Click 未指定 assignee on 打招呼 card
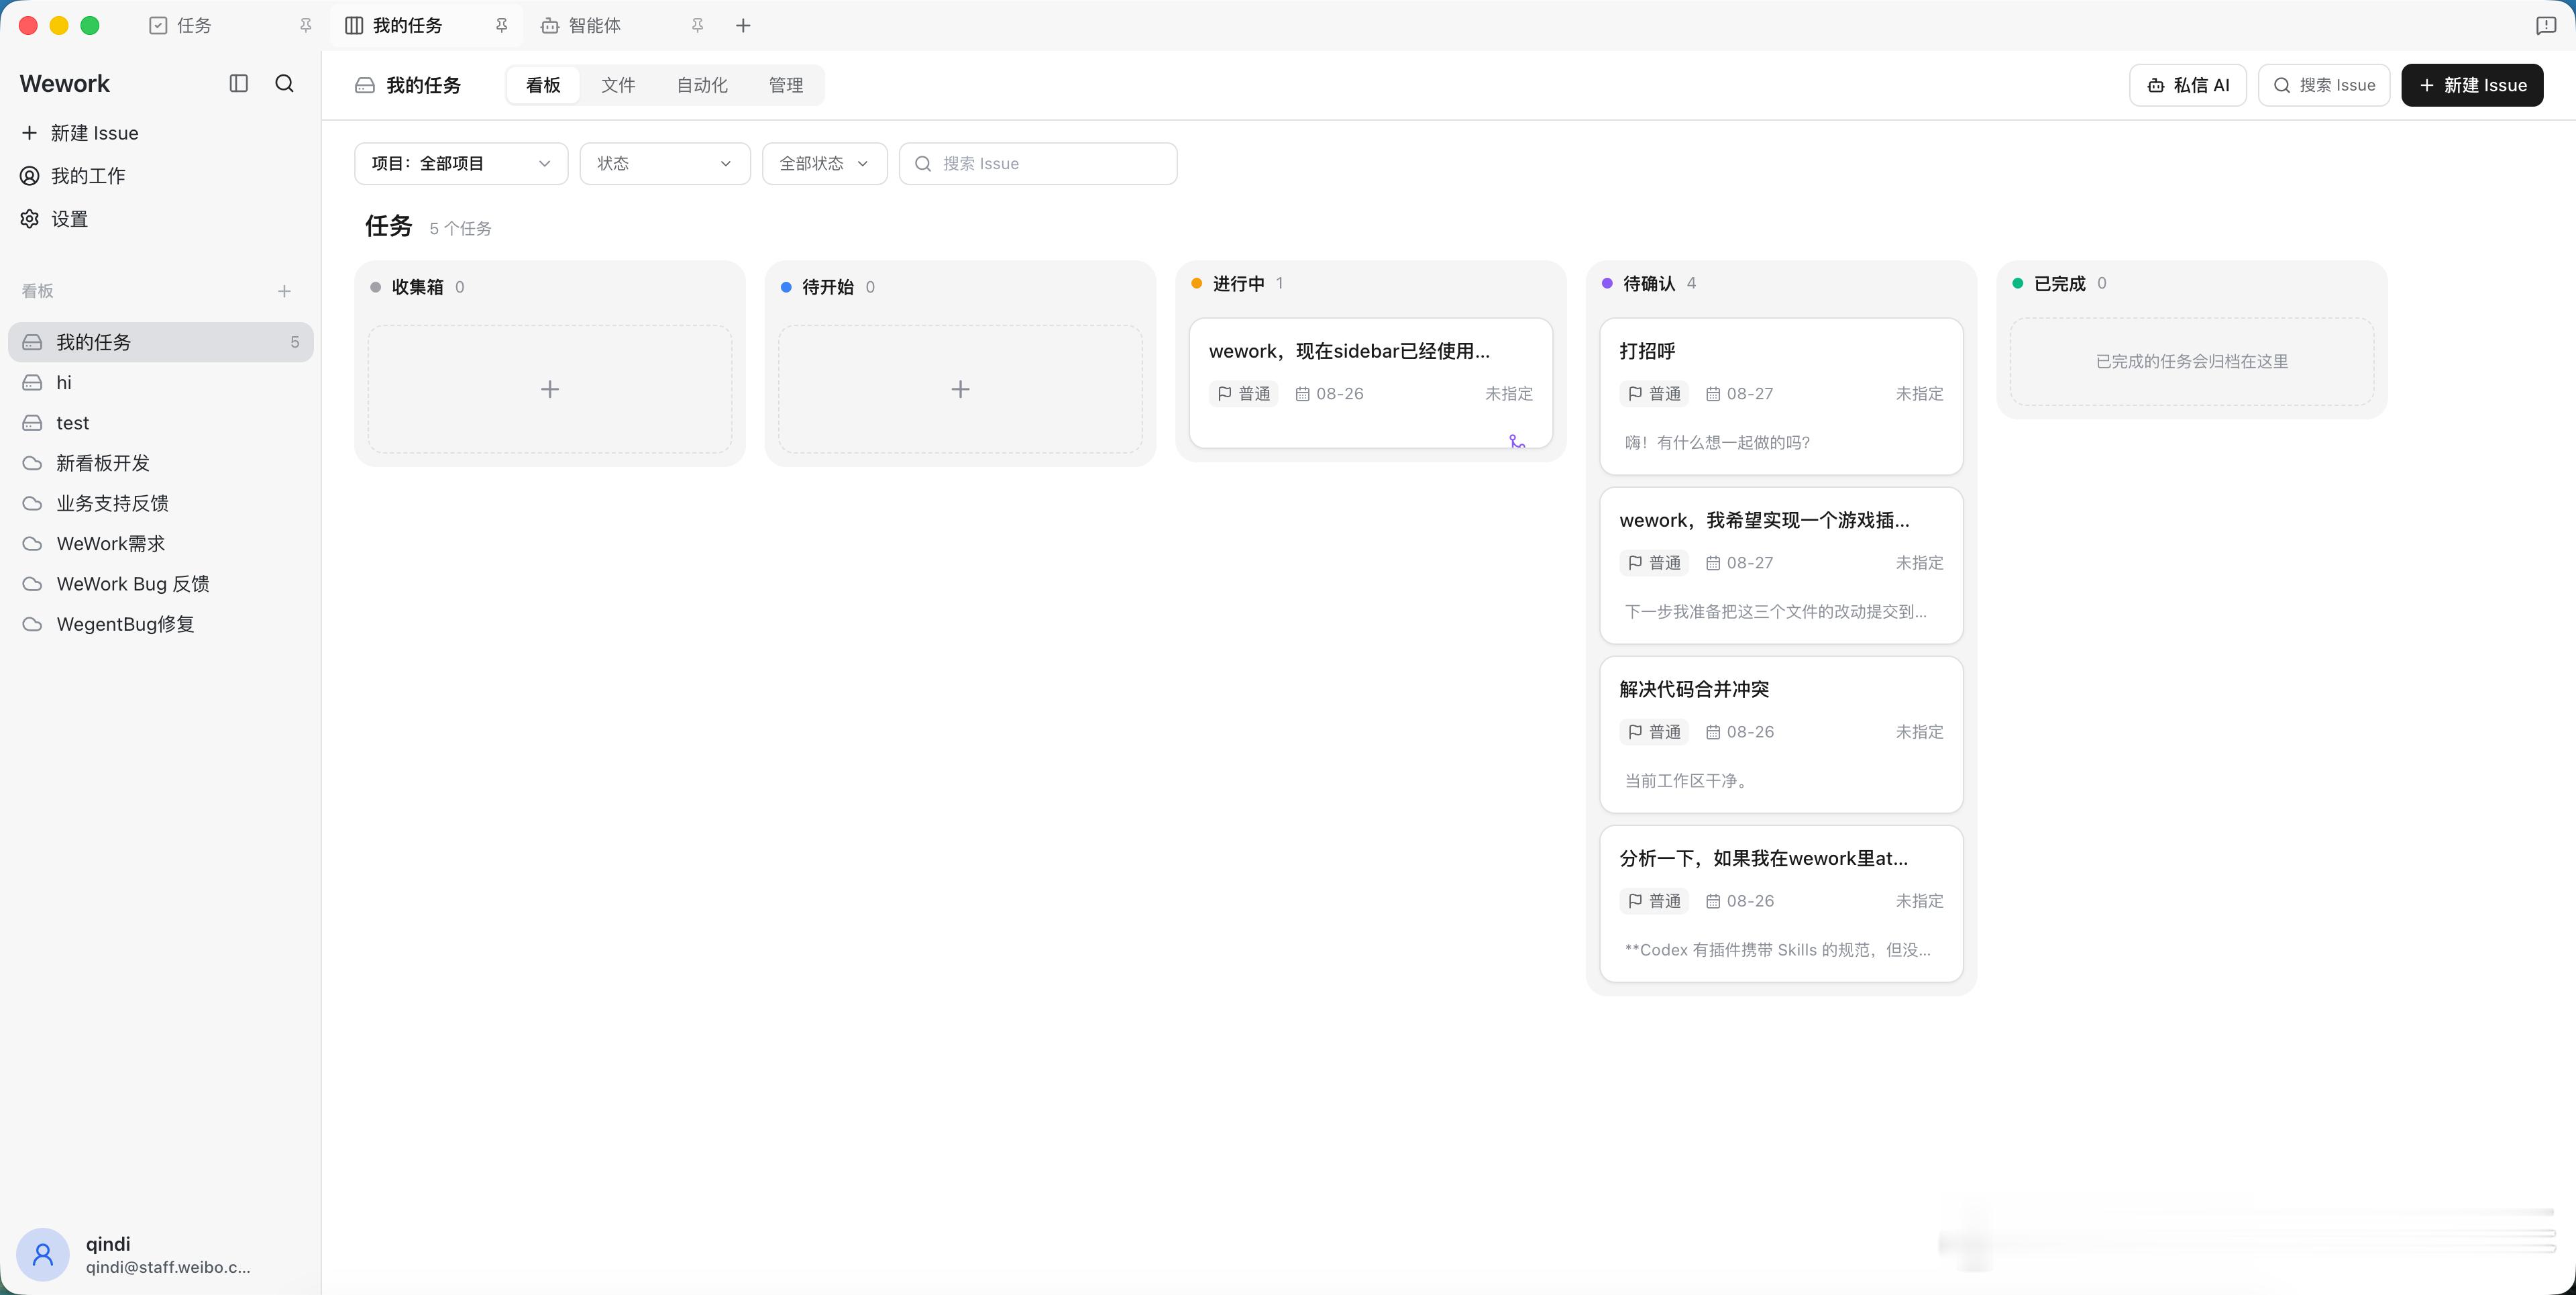The image size is (2576, 1295). pyautogui.click(x=1919, y=394)
